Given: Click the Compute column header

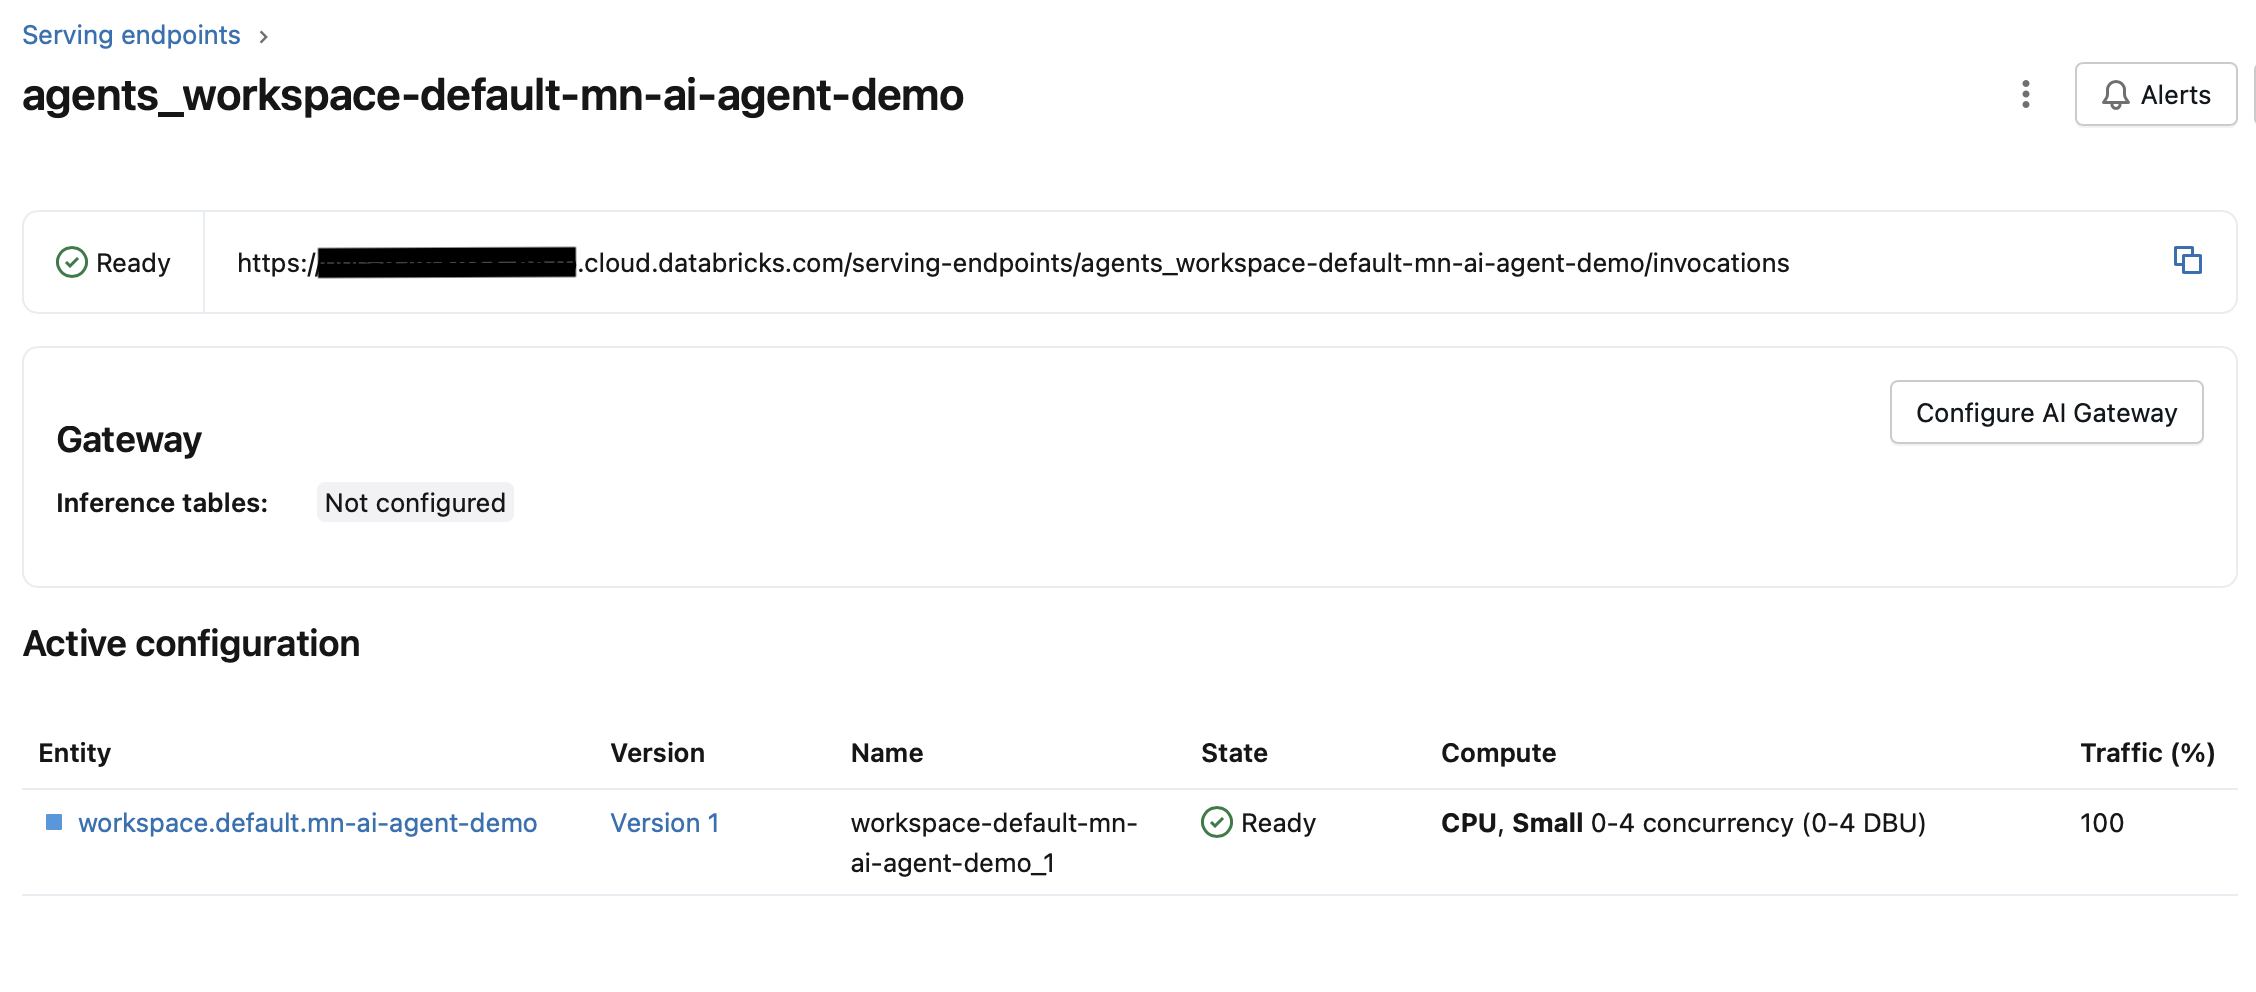Looking at the screenshot, I should click(x=1498, y=753).
